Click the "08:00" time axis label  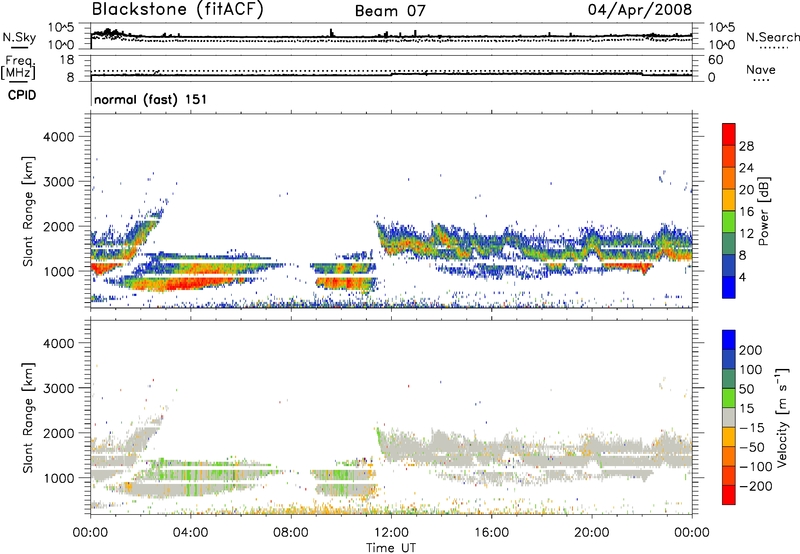point(291,533)
